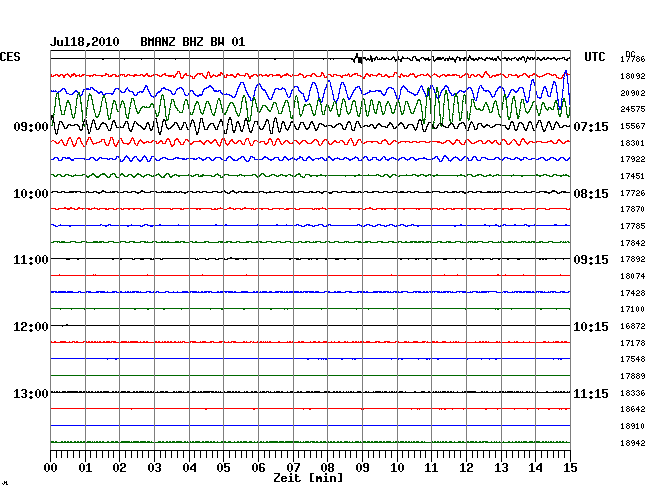650x494 pixels.
Task: Click minute label 07 on time axis
Action: coord(293,468)
